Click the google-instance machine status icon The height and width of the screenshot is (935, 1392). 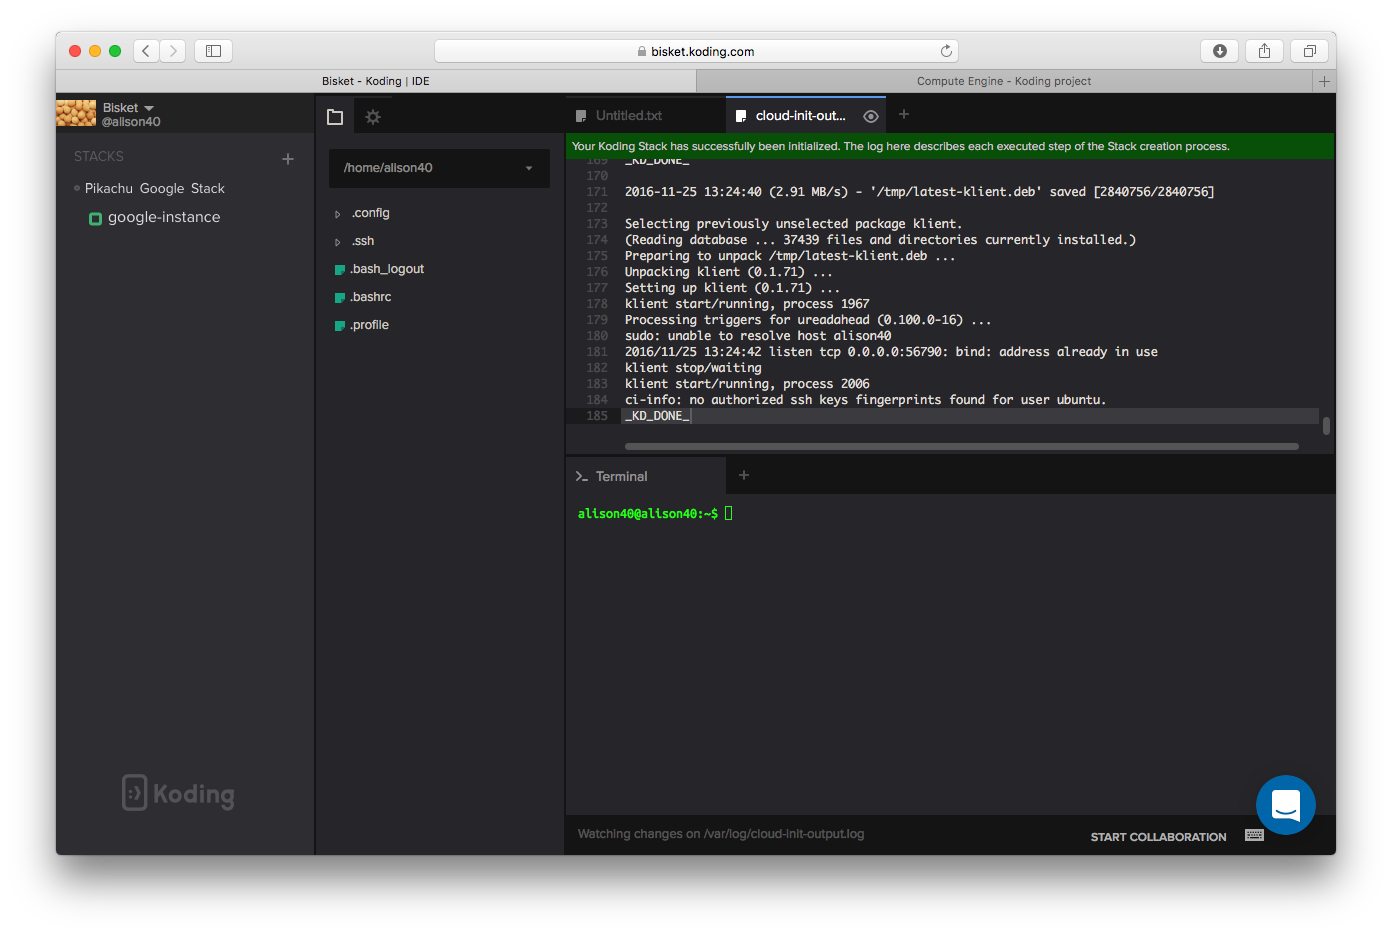pos(95,219)
